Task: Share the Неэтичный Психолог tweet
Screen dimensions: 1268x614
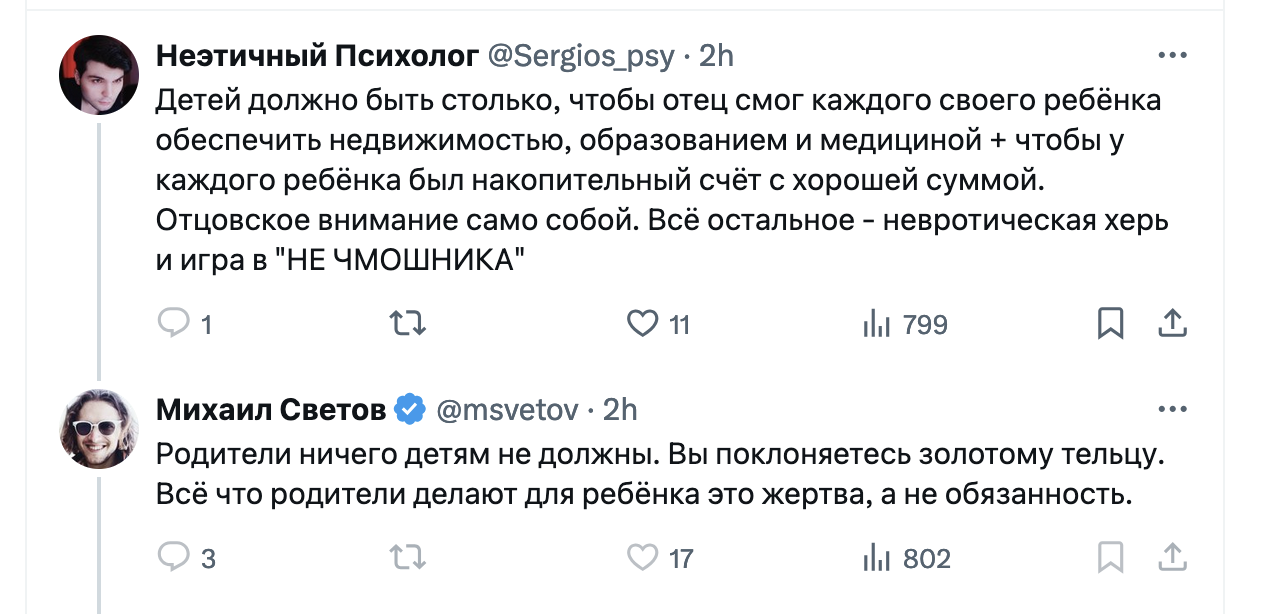Action: click(x=1172, y=323)
